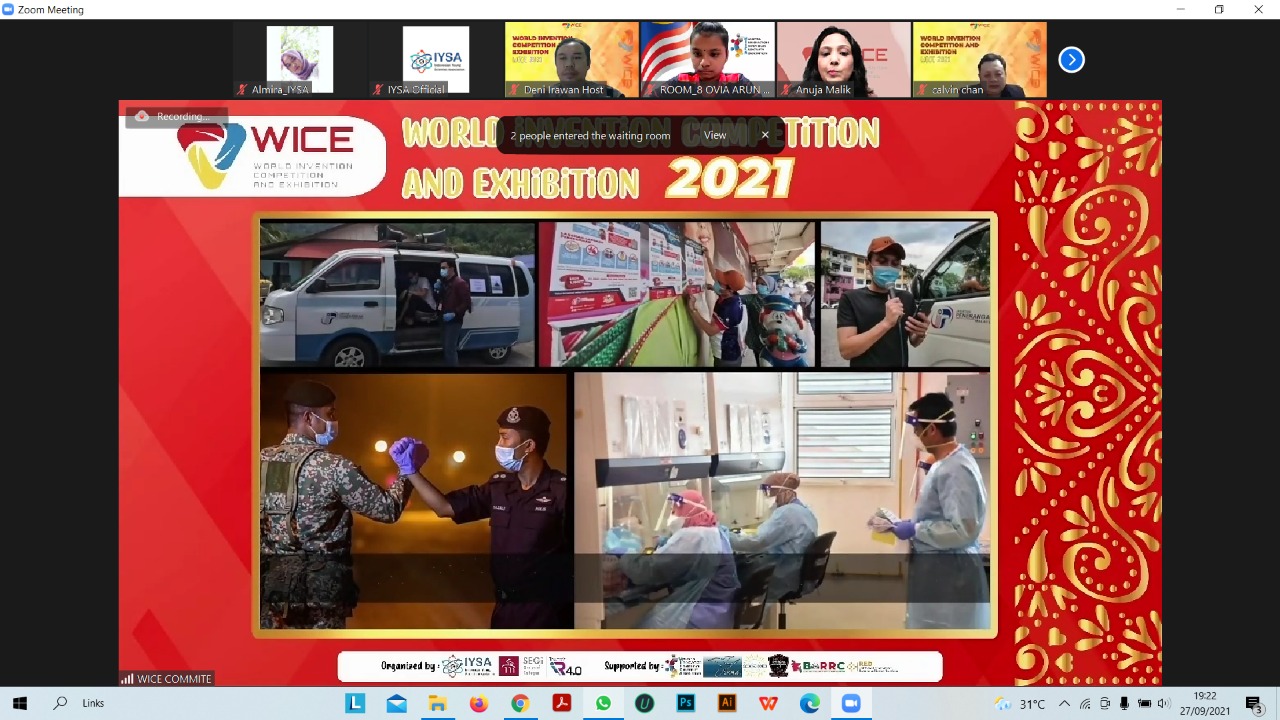Select Almira_IYSA video thumbnail

(300, 60)
